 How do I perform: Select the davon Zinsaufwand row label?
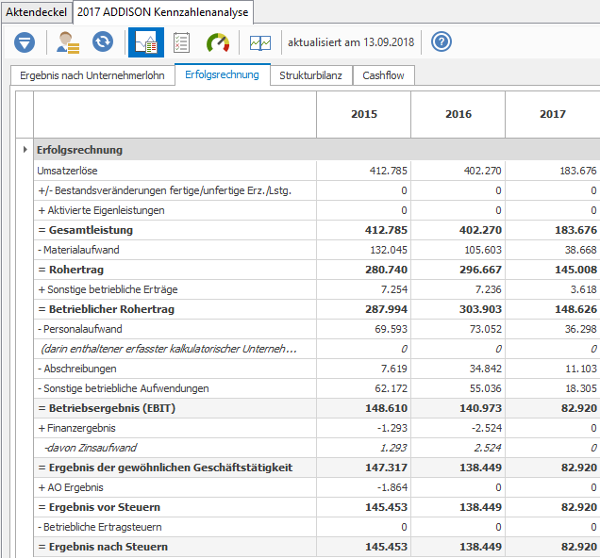coord(90,448)
